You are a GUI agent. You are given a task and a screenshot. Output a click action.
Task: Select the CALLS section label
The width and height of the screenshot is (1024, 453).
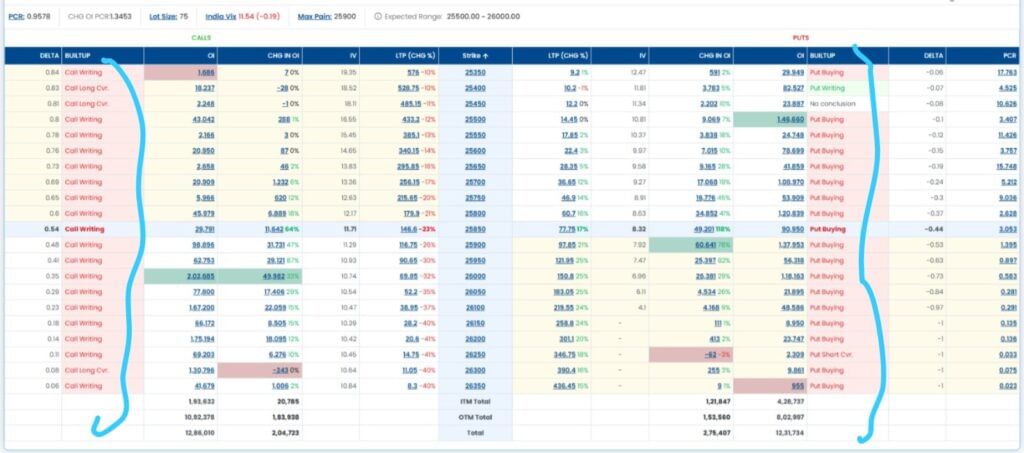[x=203, y=38]
